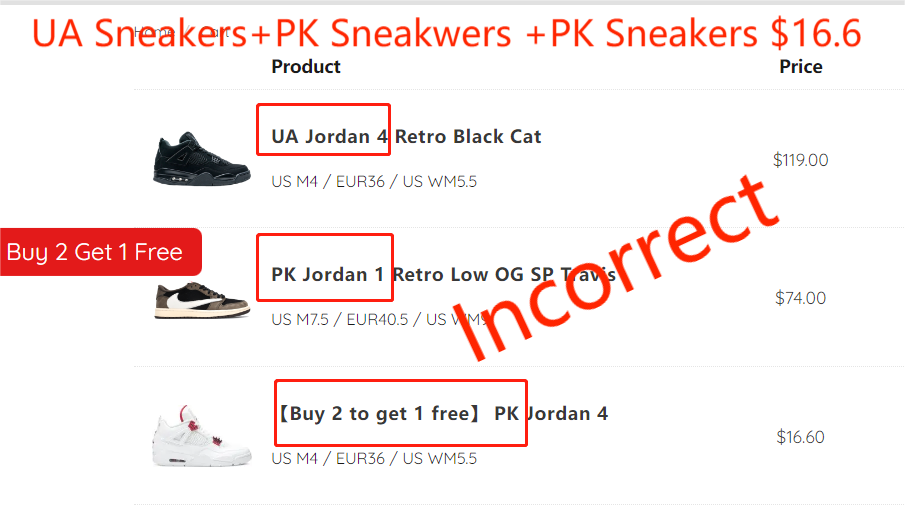Click the US M4 size text under Black Cat
The width and height of the screenshot is (905, 527).
374,182
